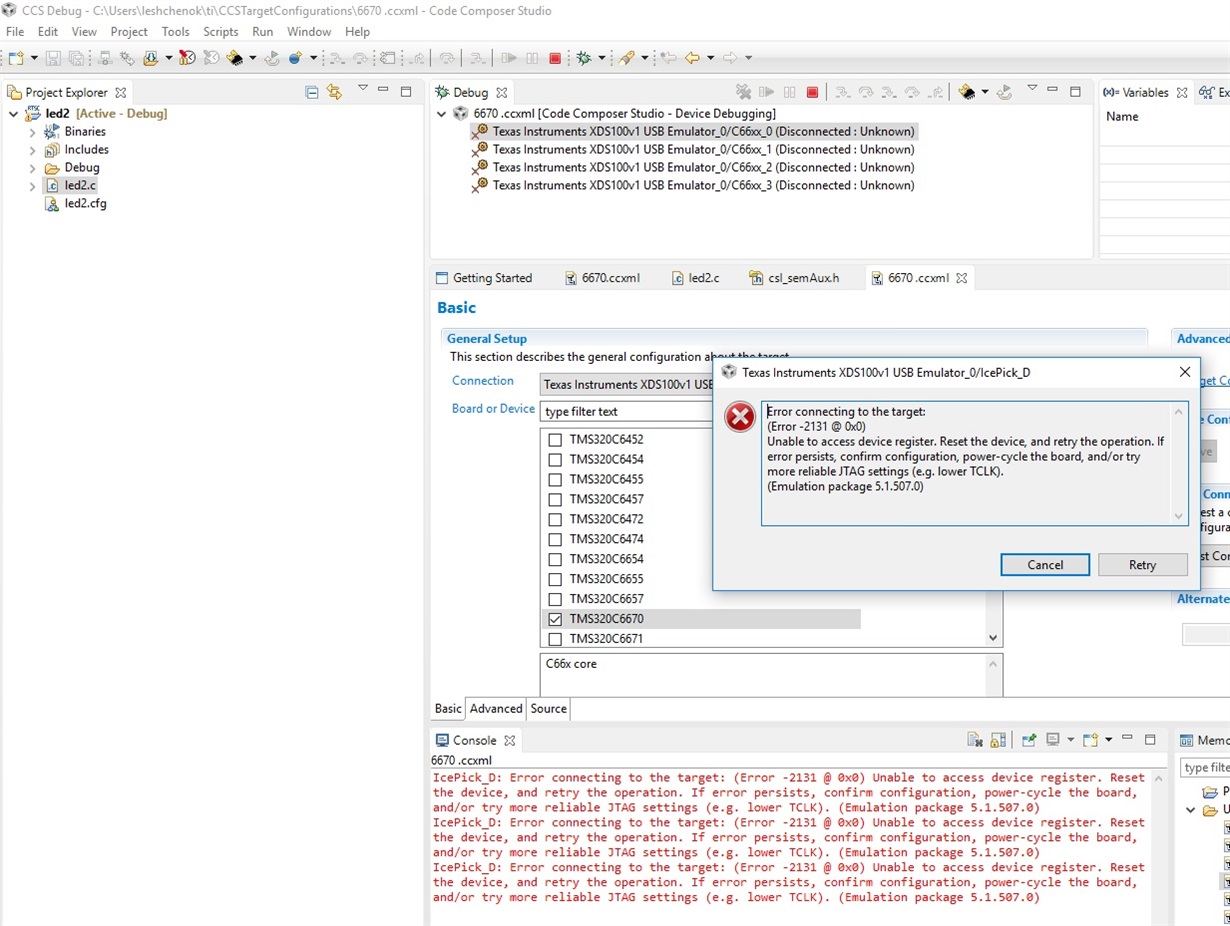The width and height of the screenshot is (1230, 926).
Task: Switch to the led2.c editor tab
Action: tap(696, 278)
